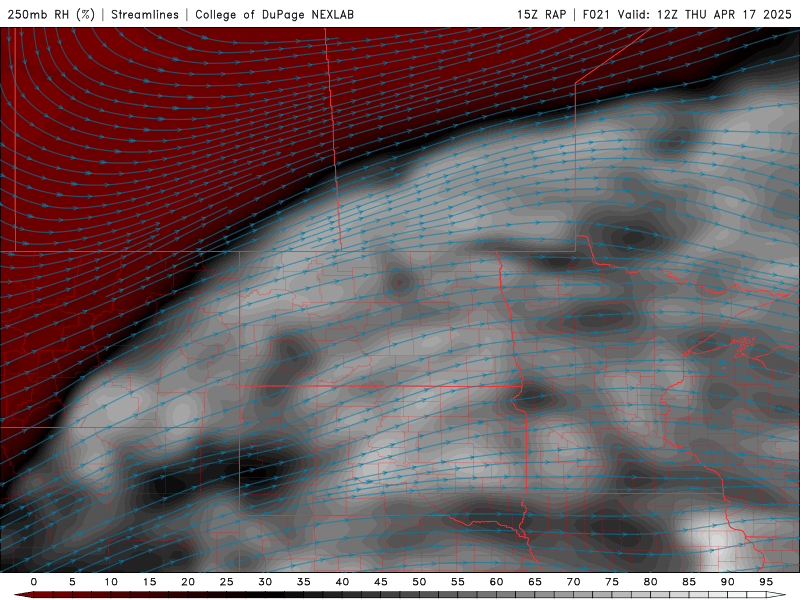Click the '250mb RH (%)' title text
The height and width of the screenshot is (600, 800).
51,14
